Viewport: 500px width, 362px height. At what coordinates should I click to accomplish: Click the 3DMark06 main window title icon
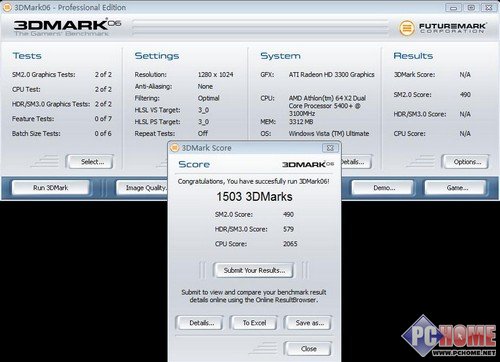(7, 7)
